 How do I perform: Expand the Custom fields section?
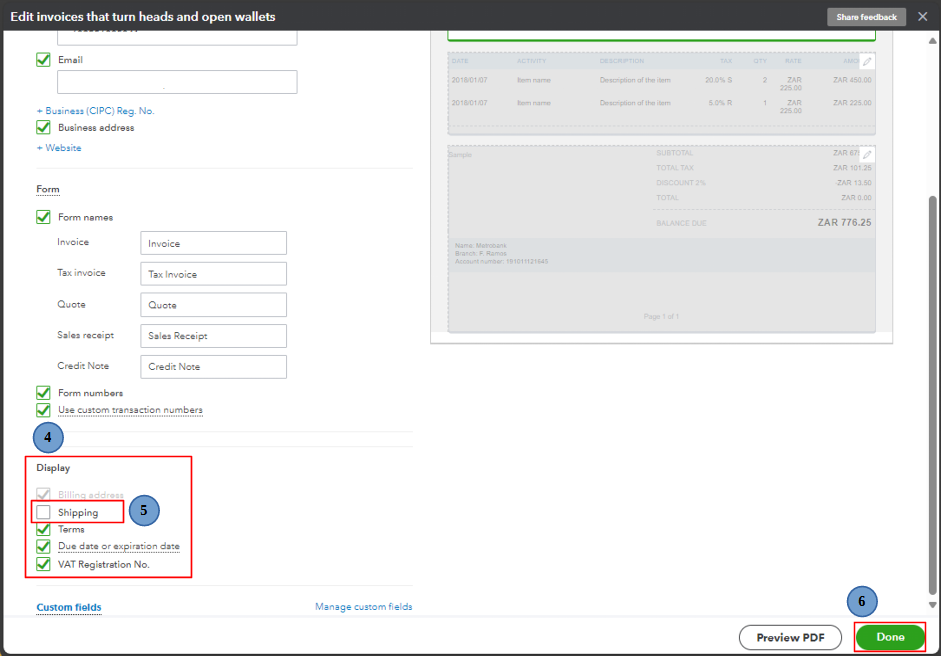pos(69,607)
